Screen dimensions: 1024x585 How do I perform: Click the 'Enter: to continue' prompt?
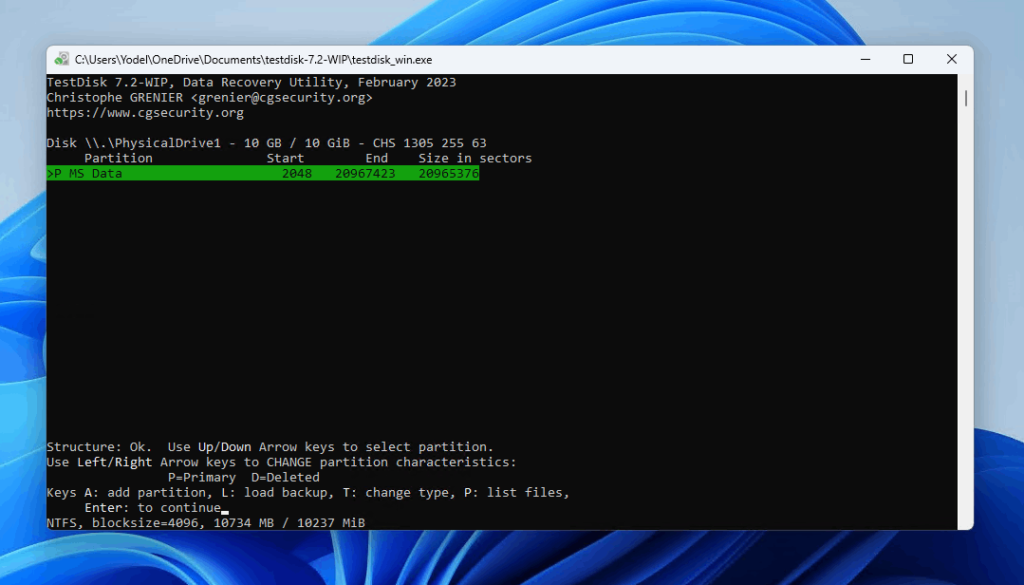(152, 508)
